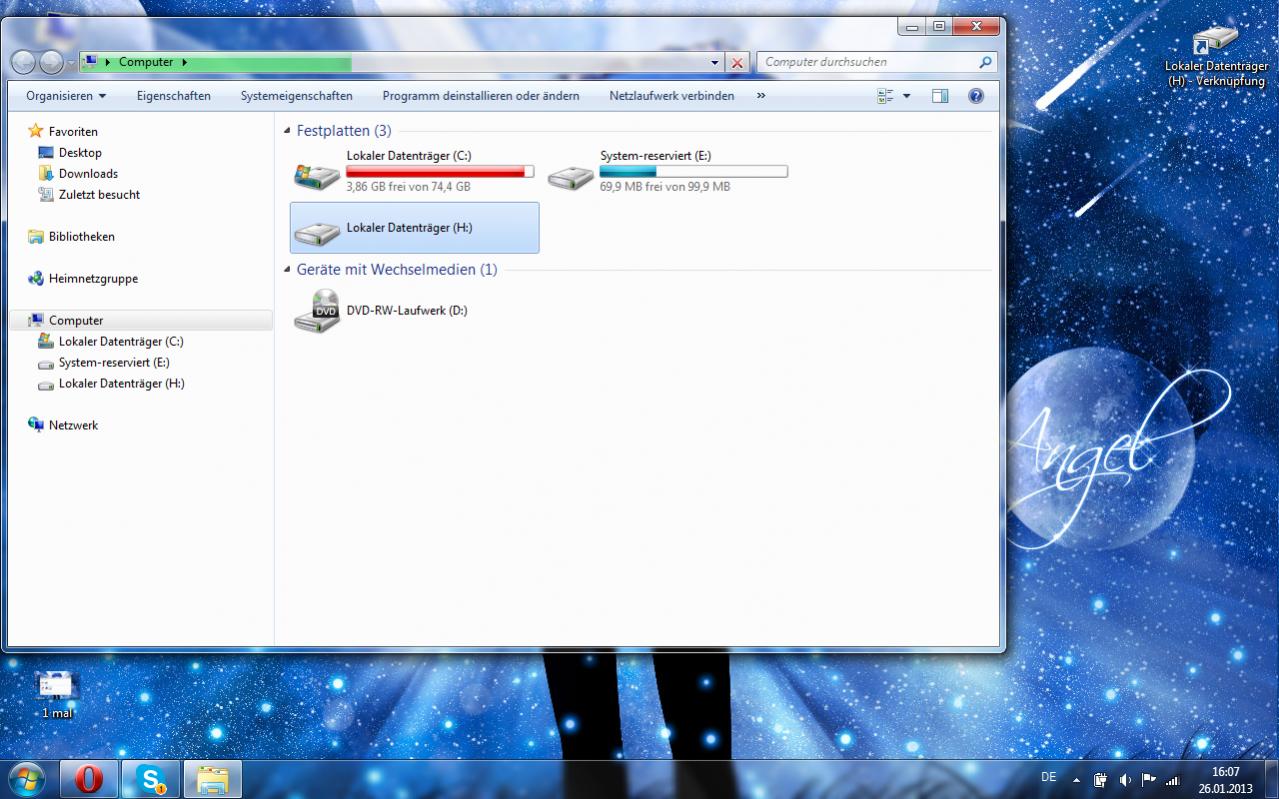The image size is (1279, 799).
Task: Show hidden tray icons arrow
Action: [1076, 780]
